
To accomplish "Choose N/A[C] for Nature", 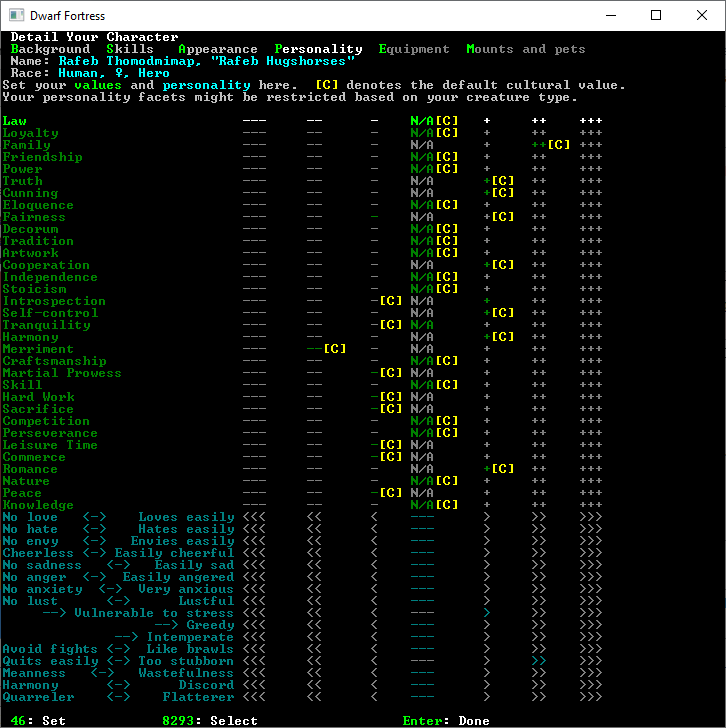I will tap(434, 481).
